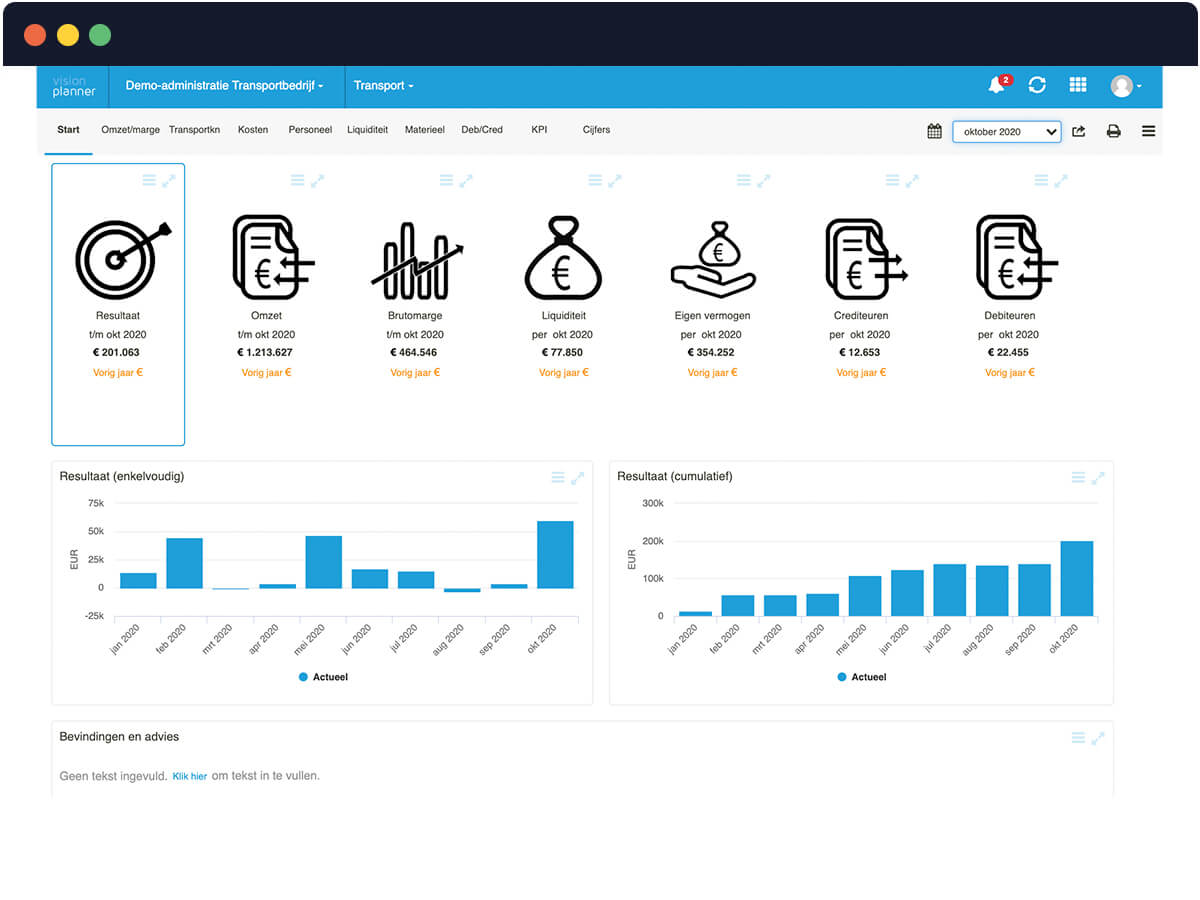Click the Vision Planner logo
Image resolution: width=1200 pixels, height=900 pixels.
click(74, 86)
